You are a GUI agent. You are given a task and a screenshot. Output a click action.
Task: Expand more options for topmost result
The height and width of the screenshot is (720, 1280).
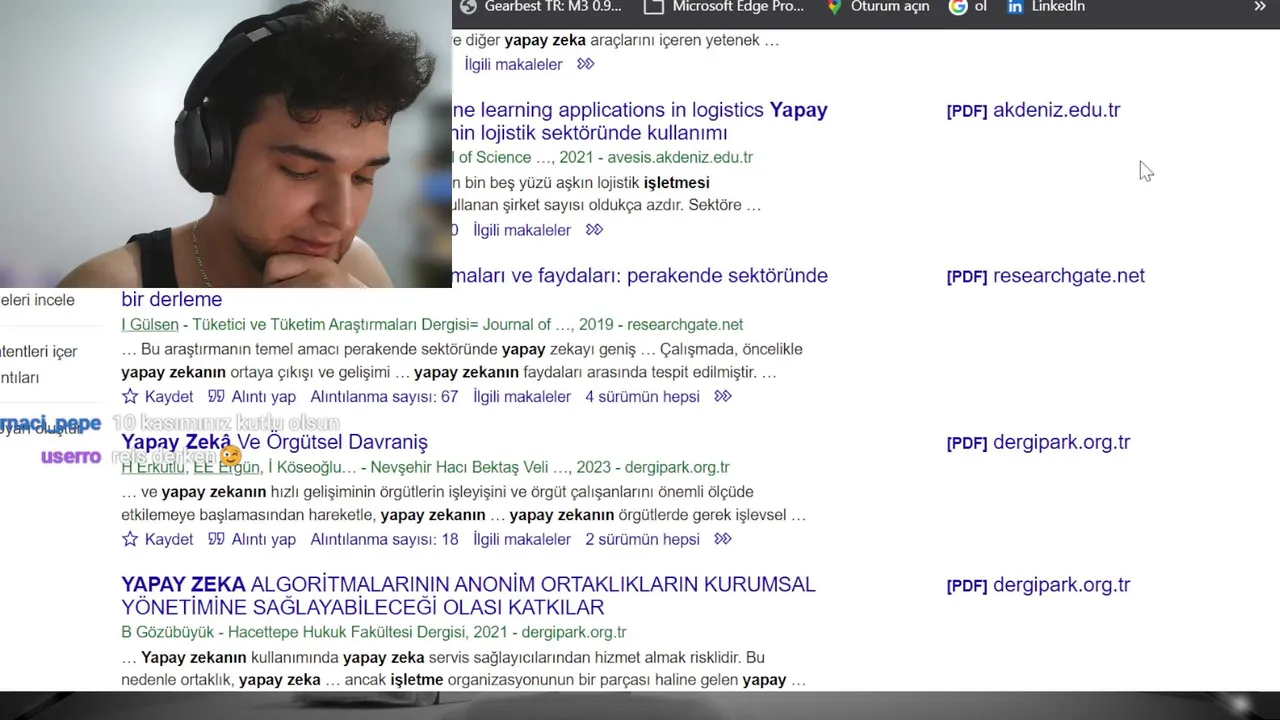(x=586, y=64)
